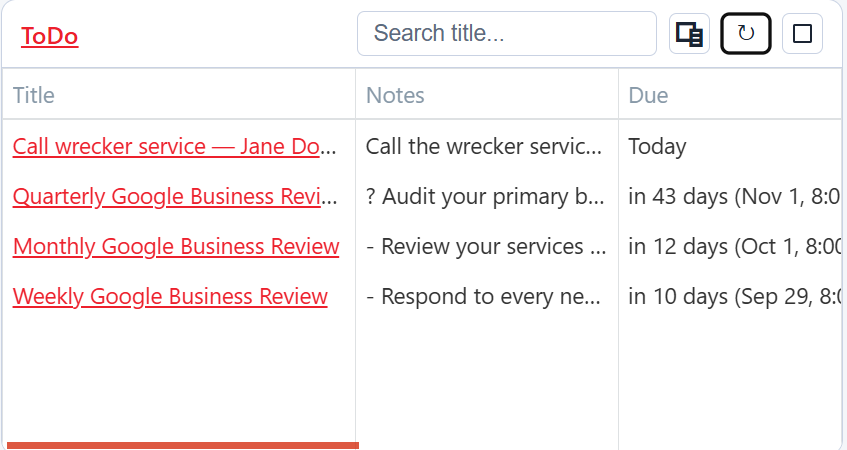Open the ToDo header link
Viewport: 847px width, 450px height.
point(50,36)
